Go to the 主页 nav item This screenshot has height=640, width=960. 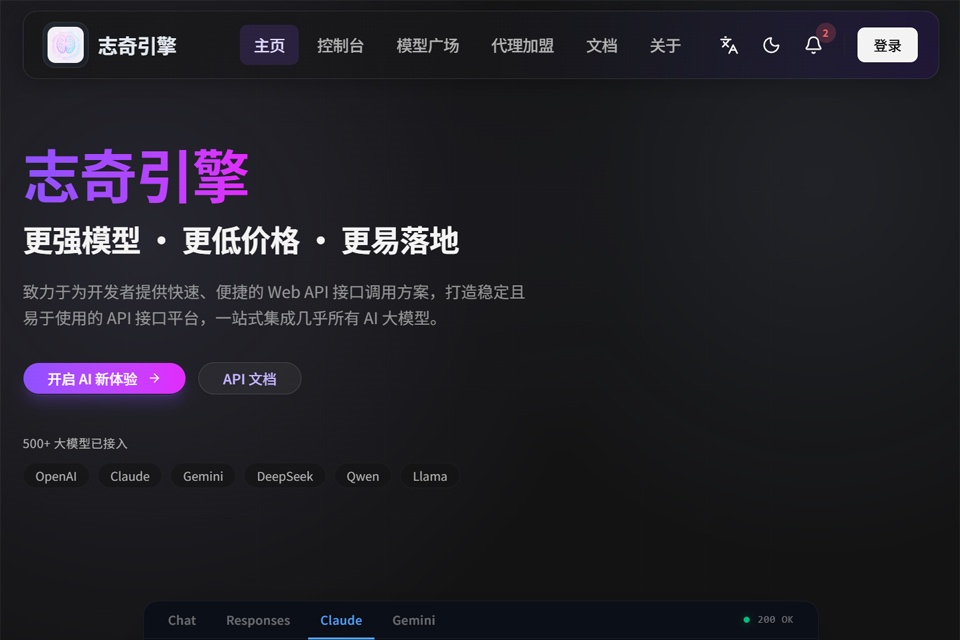pyautogui.click(x=269, y=45)
